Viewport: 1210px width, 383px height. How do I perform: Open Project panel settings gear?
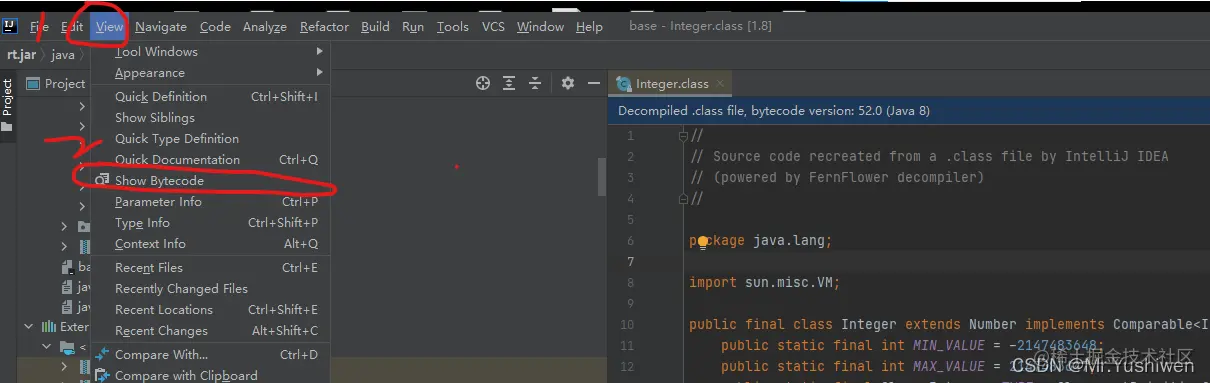pyautogui.click(x=568, y=84)
